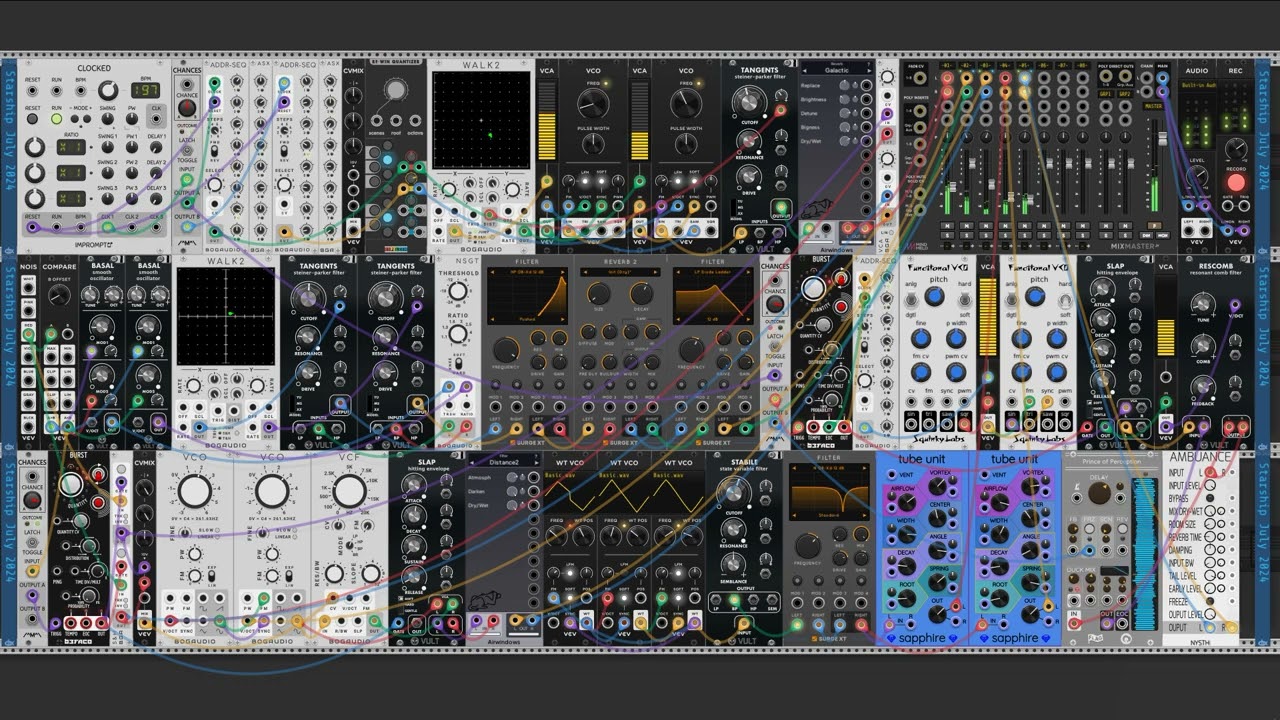The width and height of the screenshot is (1280, 720).
Task: Click the CLK 2 output jack on Clocked
Action: tap(133, 227)
